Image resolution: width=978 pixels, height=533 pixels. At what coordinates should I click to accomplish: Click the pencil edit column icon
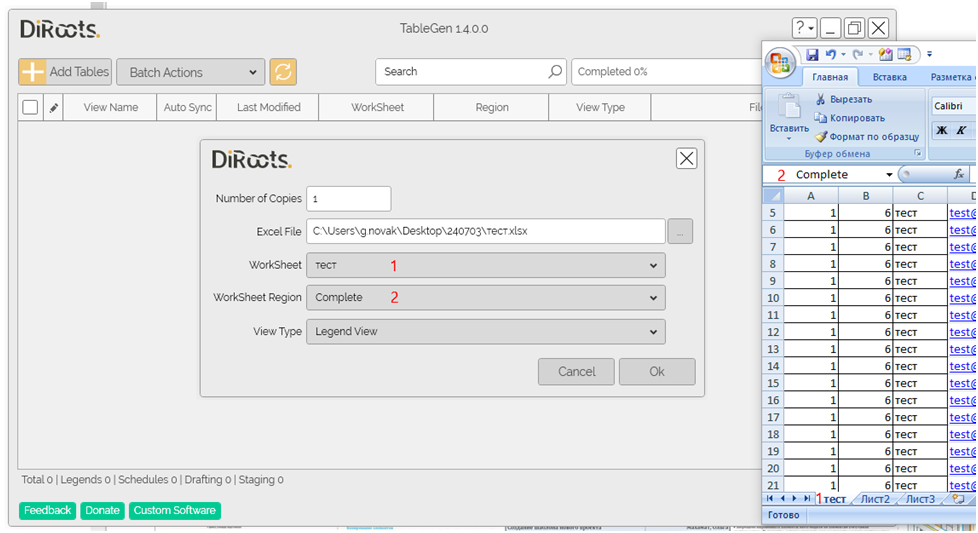coord(54,108)
